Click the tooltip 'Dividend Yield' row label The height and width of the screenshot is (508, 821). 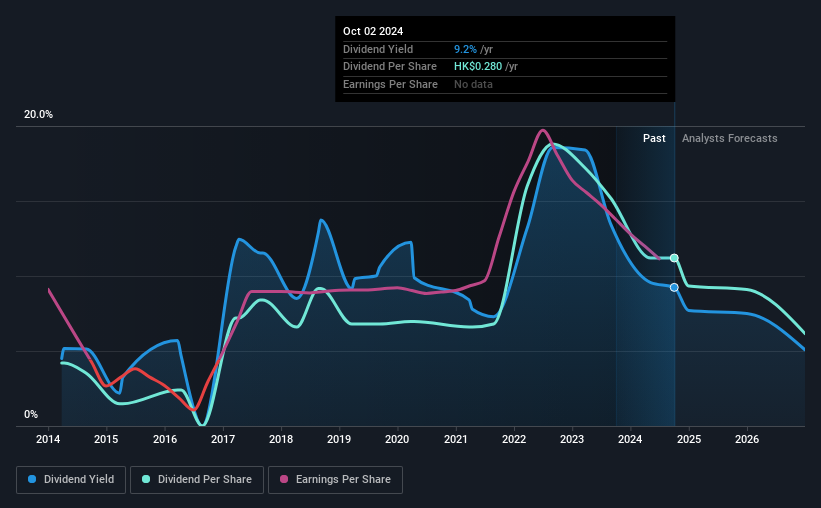point(378,49)
